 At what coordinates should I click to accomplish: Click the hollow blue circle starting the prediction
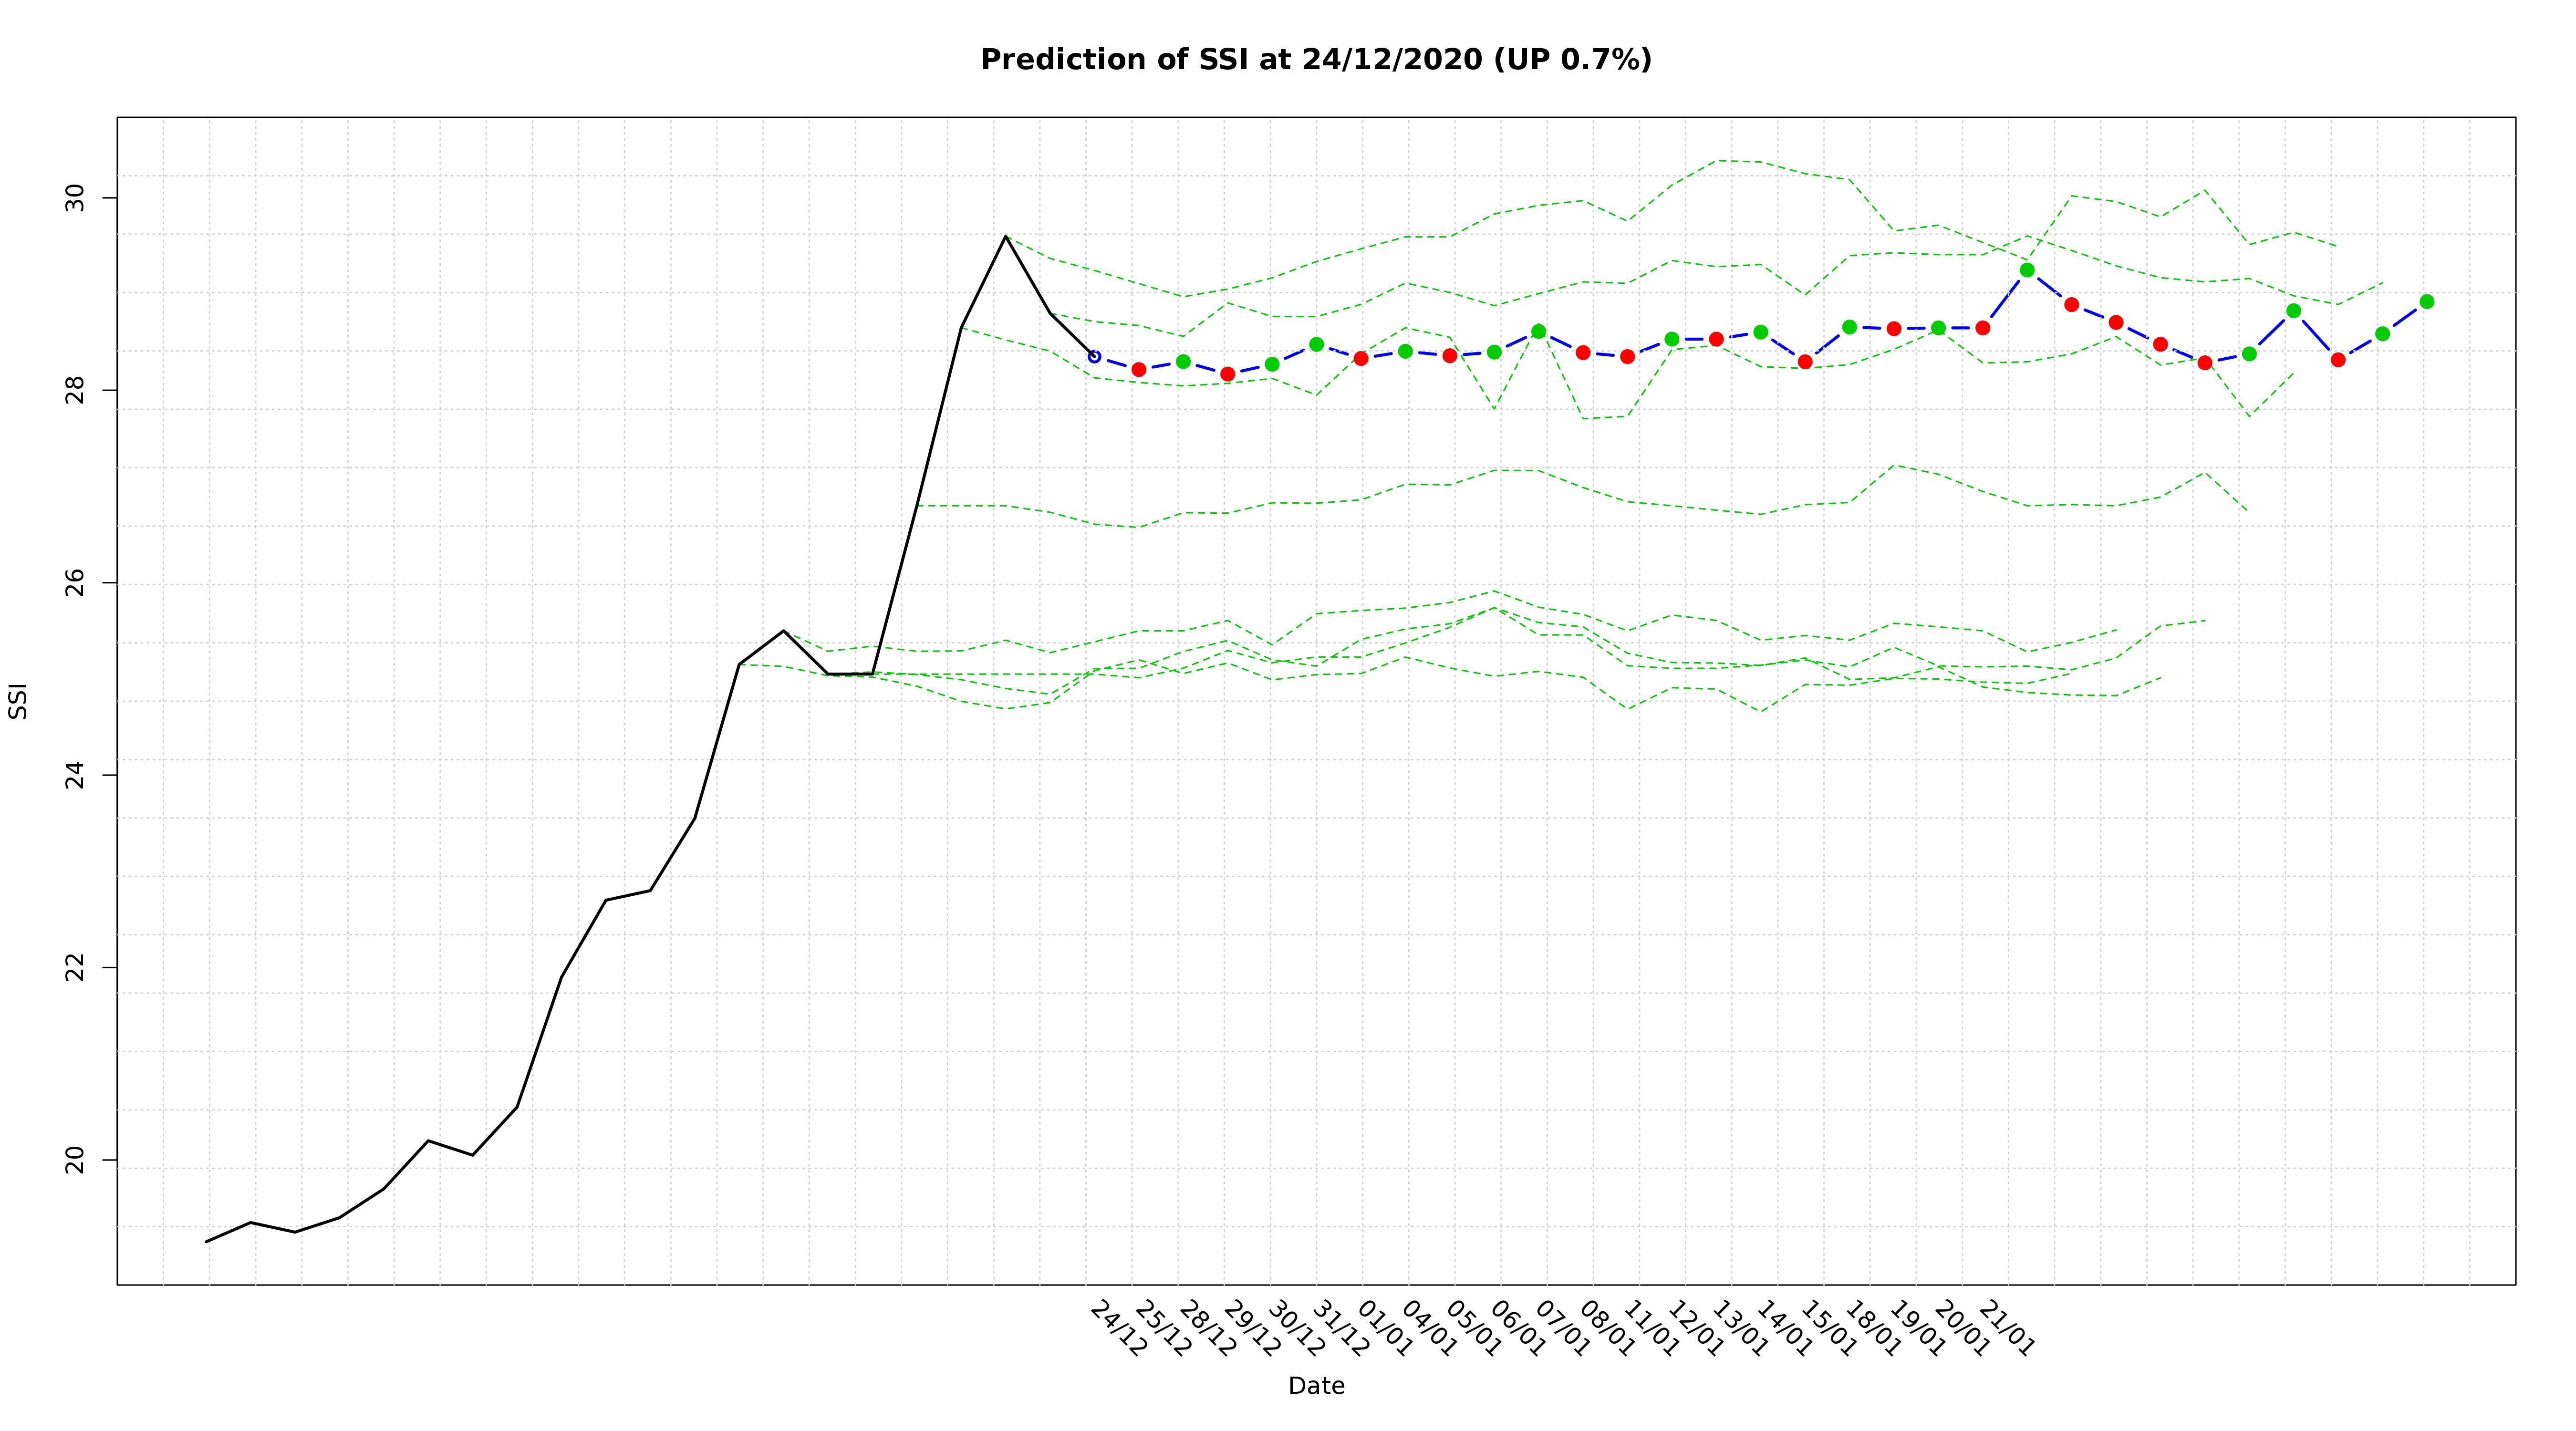[x=1094, y=356]
